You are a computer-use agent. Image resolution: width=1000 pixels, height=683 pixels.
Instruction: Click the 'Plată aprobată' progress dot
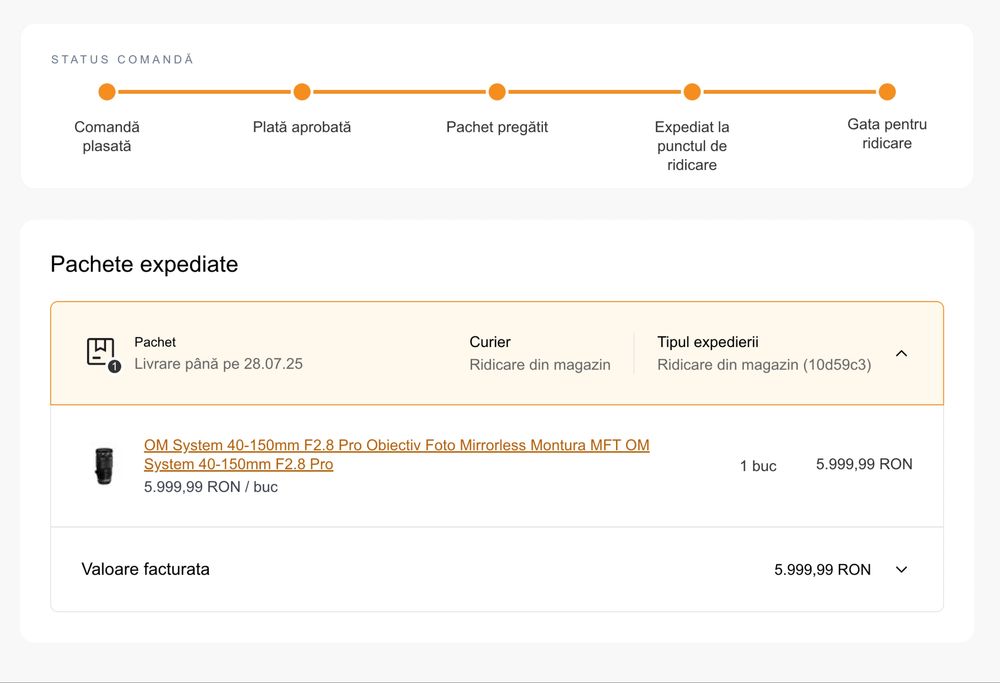tap(302, 92)
